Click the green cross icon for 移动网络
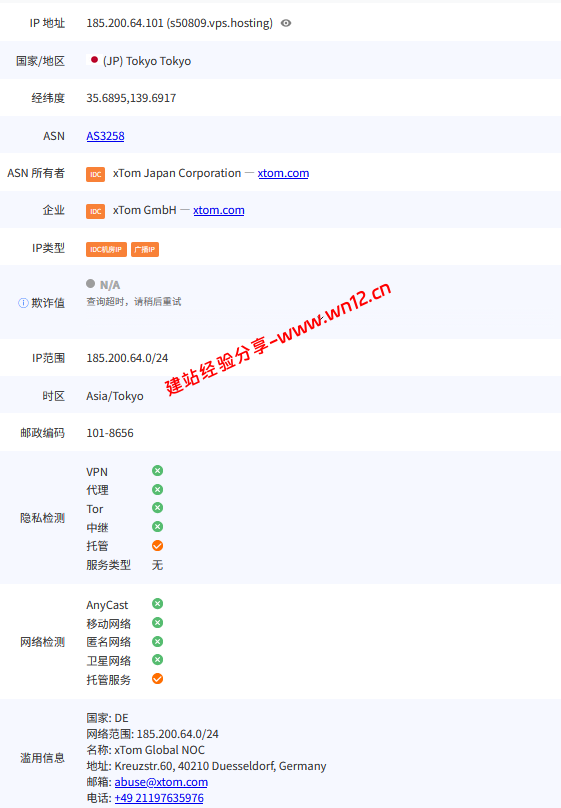561x808 pixels. 158,622
